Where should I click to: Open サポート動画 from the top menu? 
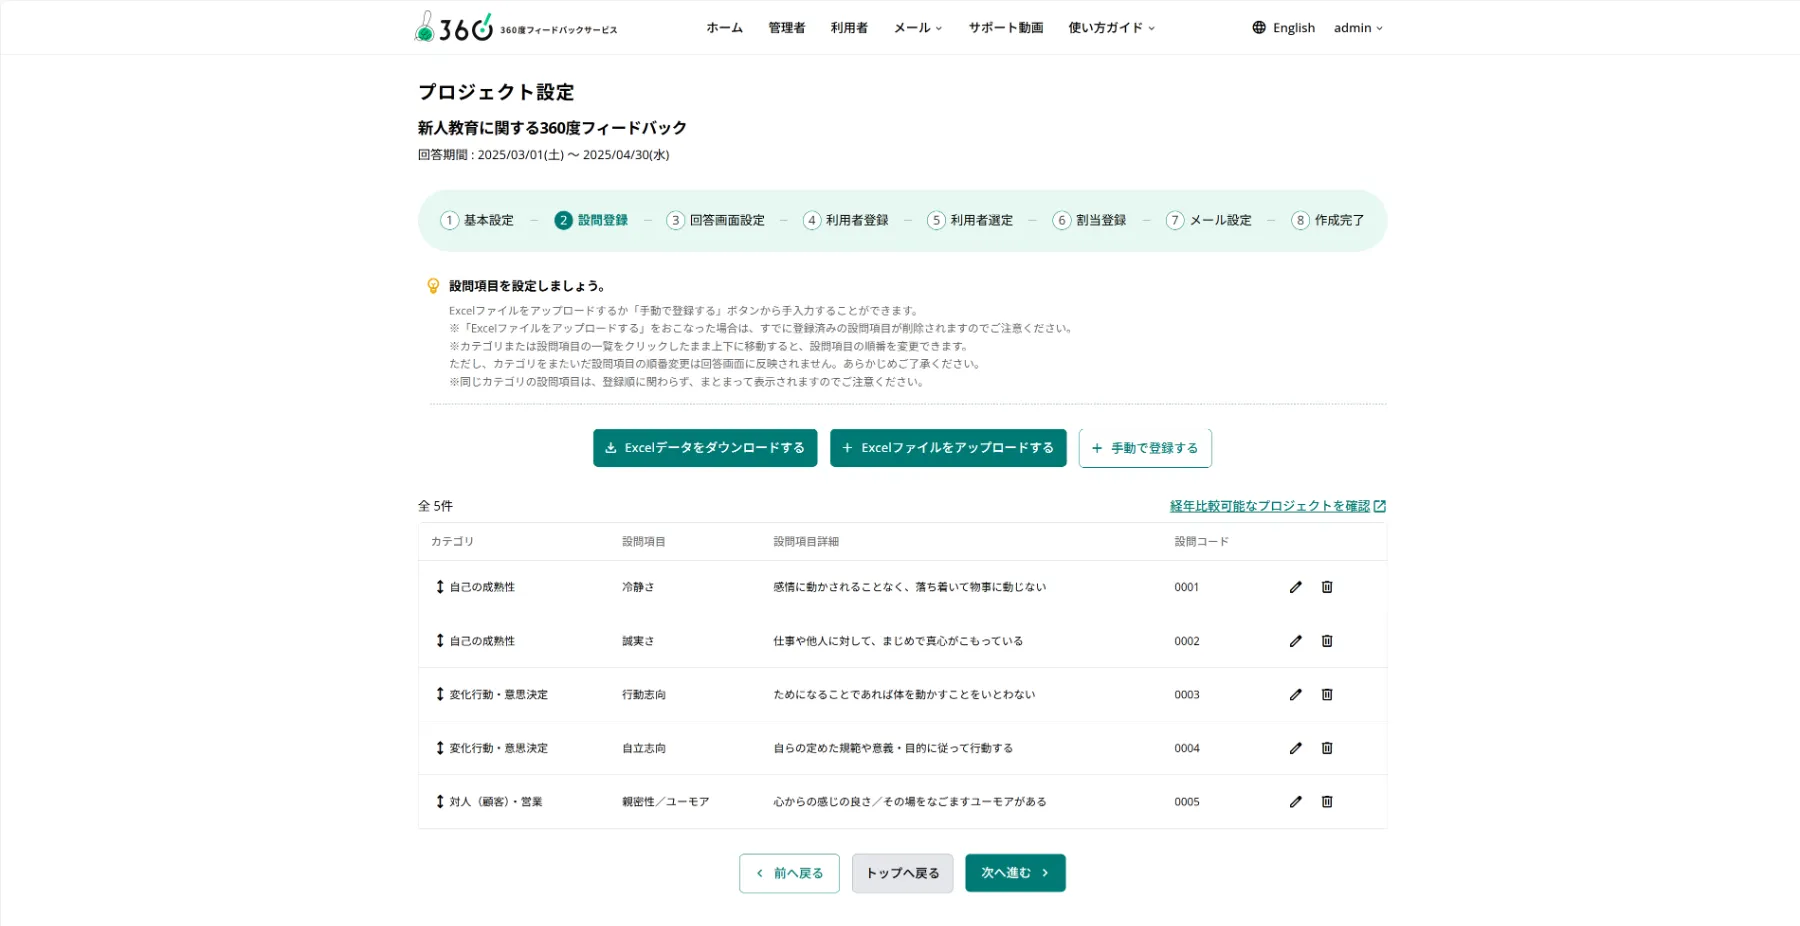pyautogui.click(x=1005, y=27)
